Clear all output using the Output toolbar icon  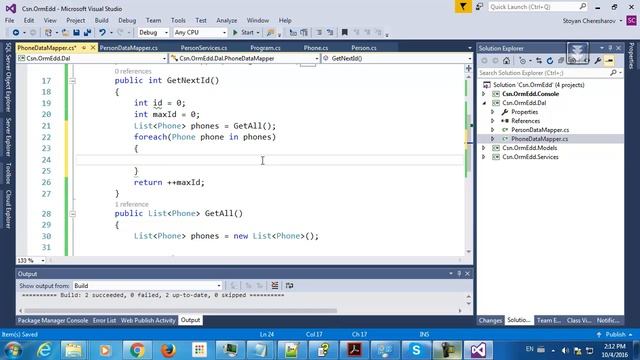click(x=275, y=285)
